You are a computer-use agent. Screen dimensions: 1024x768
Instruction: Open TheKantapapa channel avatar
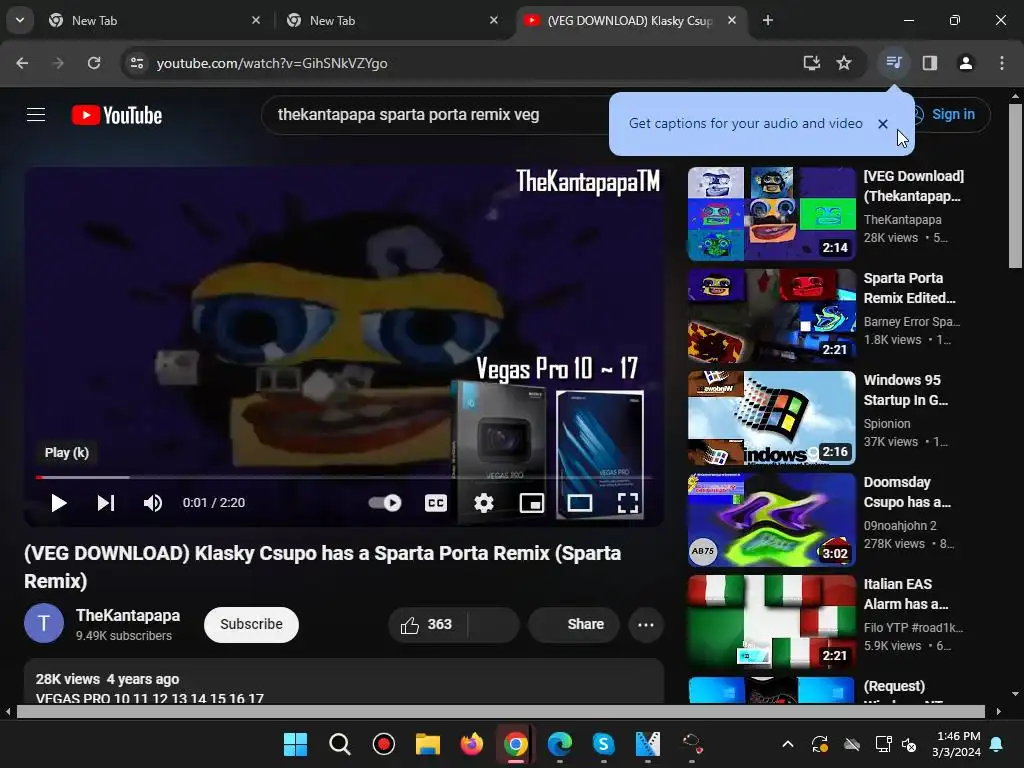click(44, 624)
